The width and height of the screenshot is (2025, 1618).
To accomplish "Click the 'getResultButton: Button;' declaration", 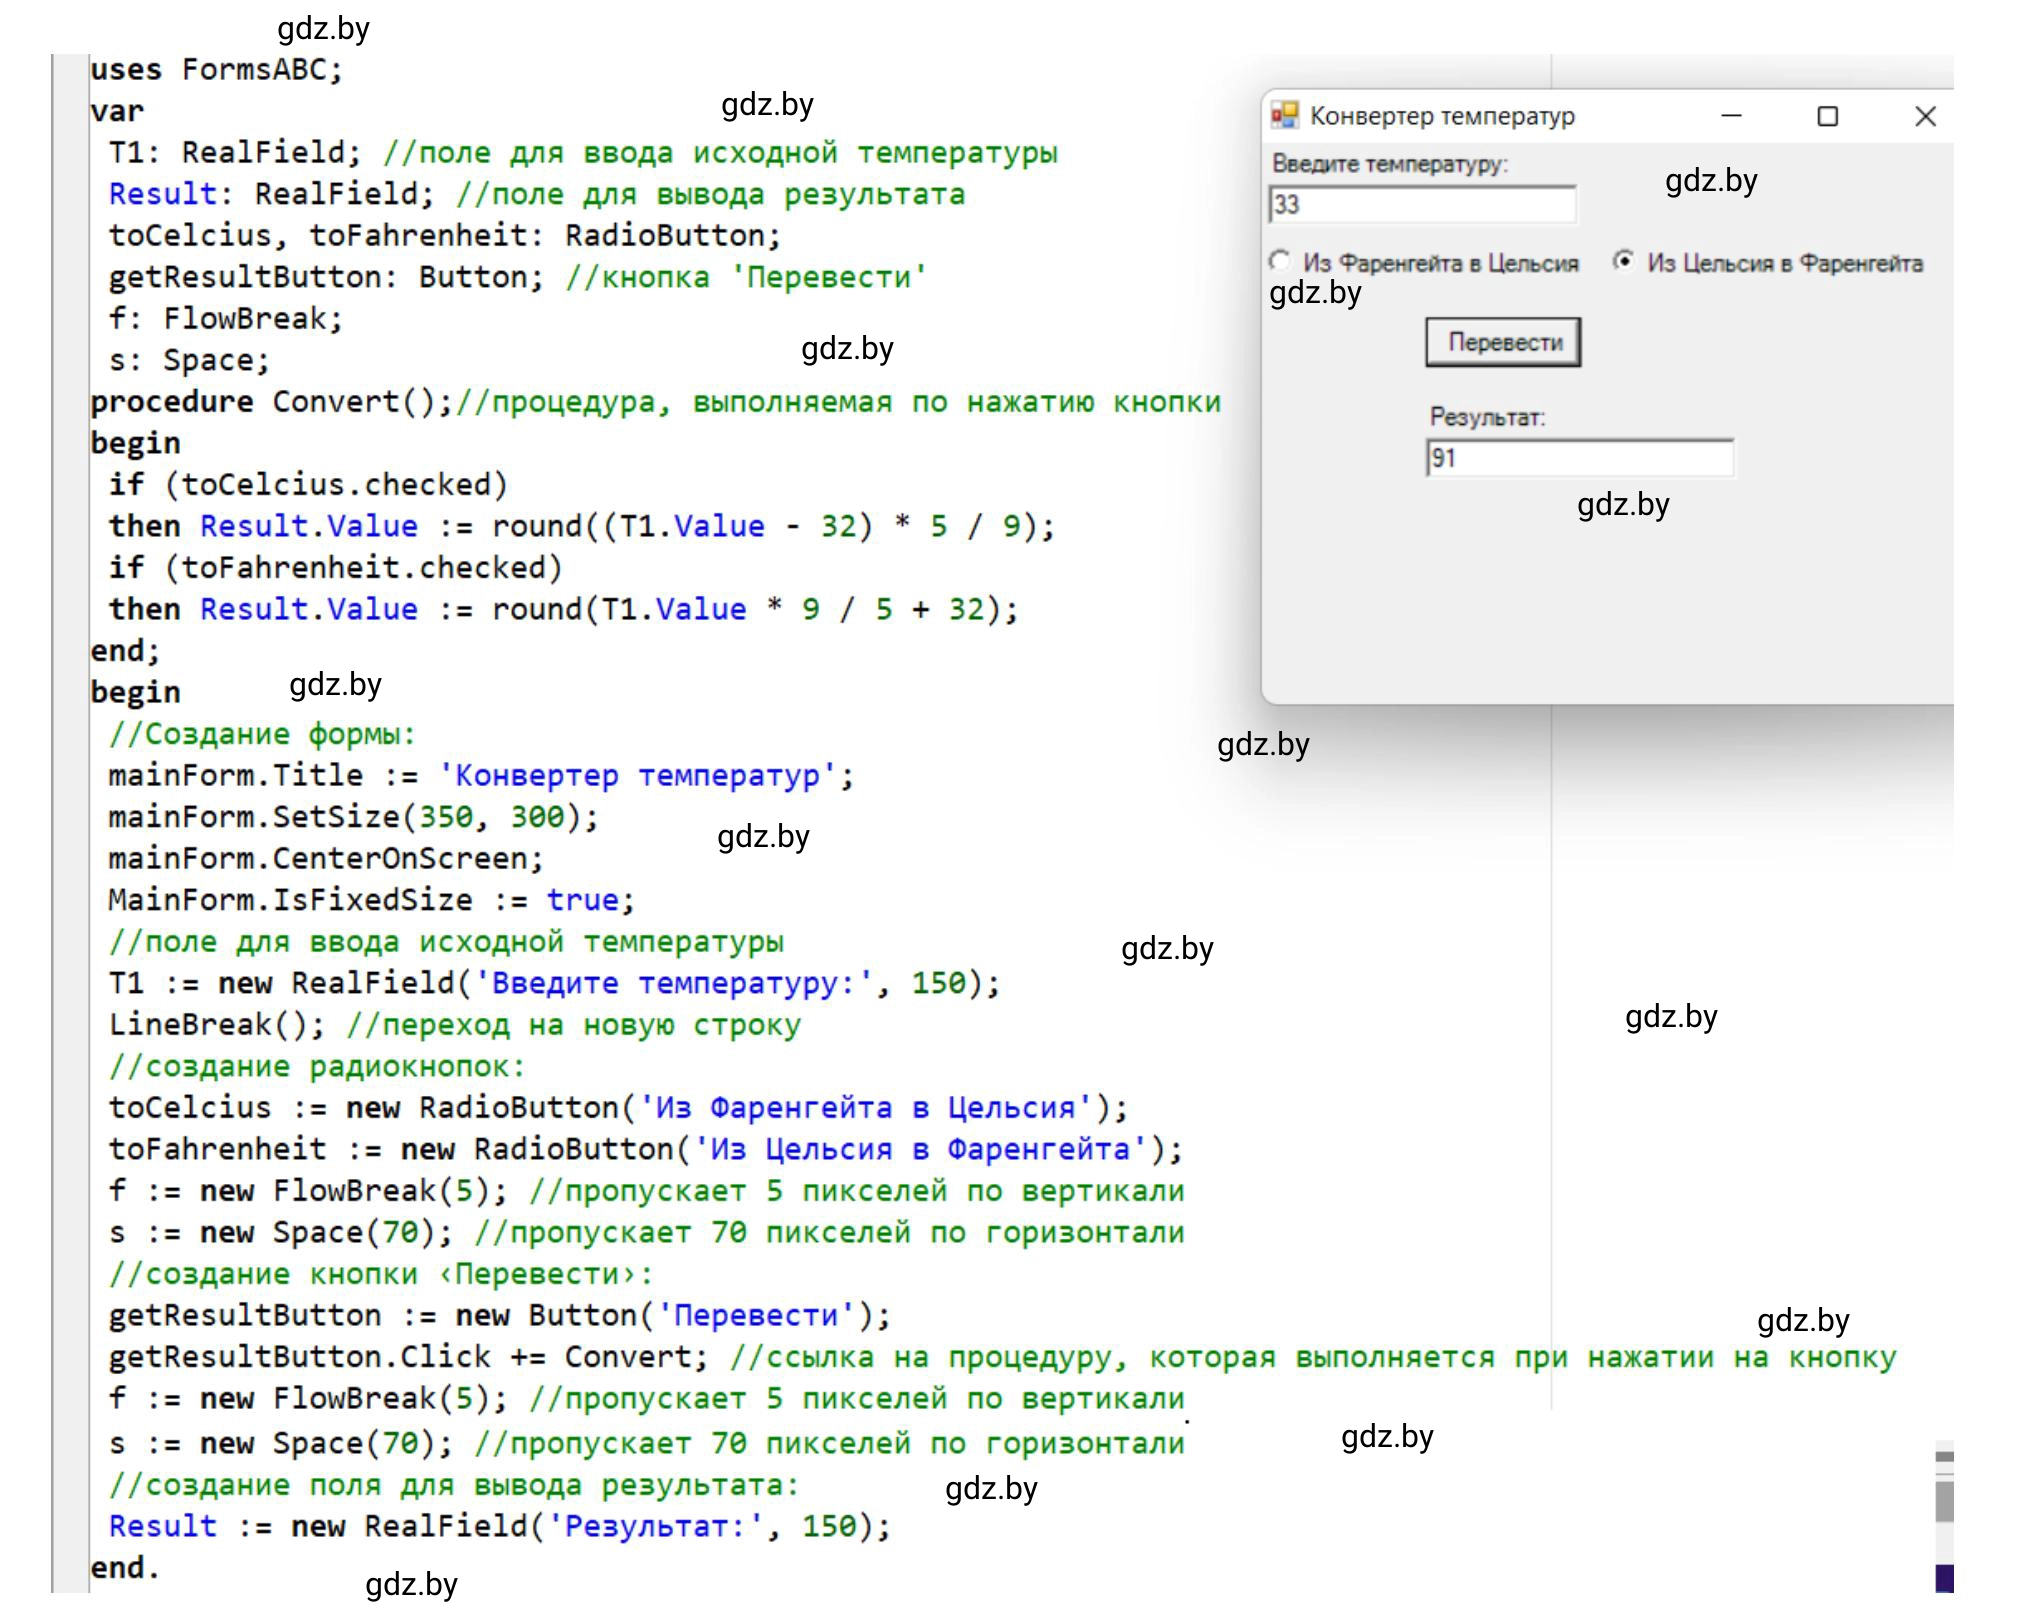I will coord(518,277).
